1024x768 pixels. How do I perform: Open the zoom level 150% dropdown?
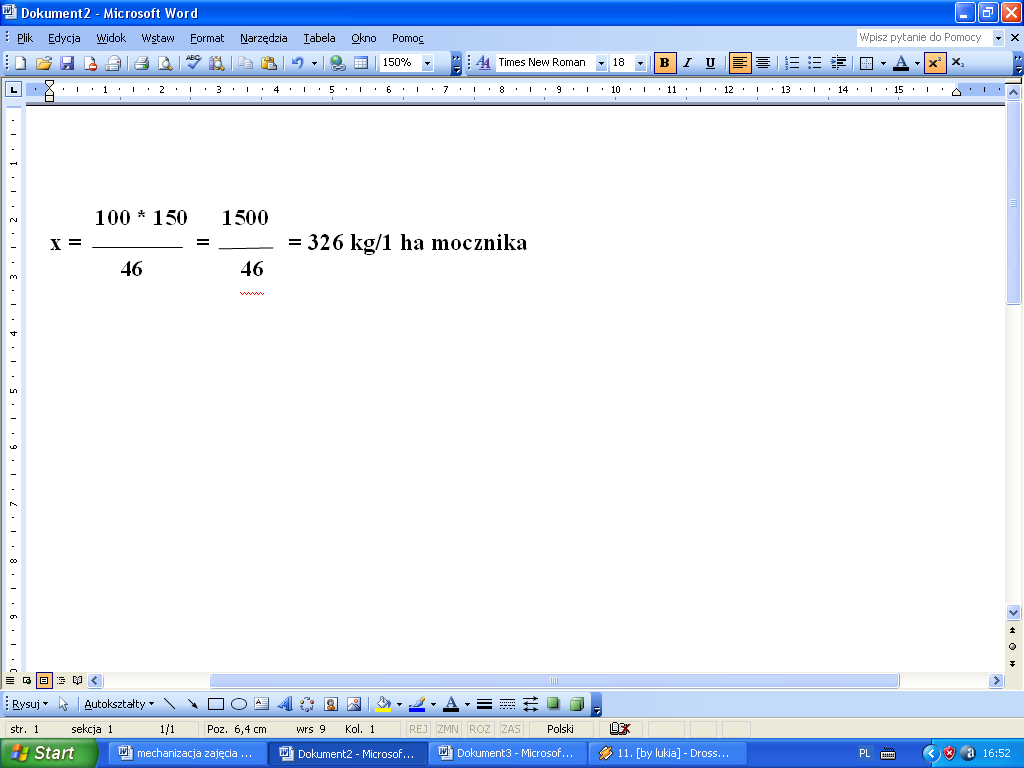(427, 63)
